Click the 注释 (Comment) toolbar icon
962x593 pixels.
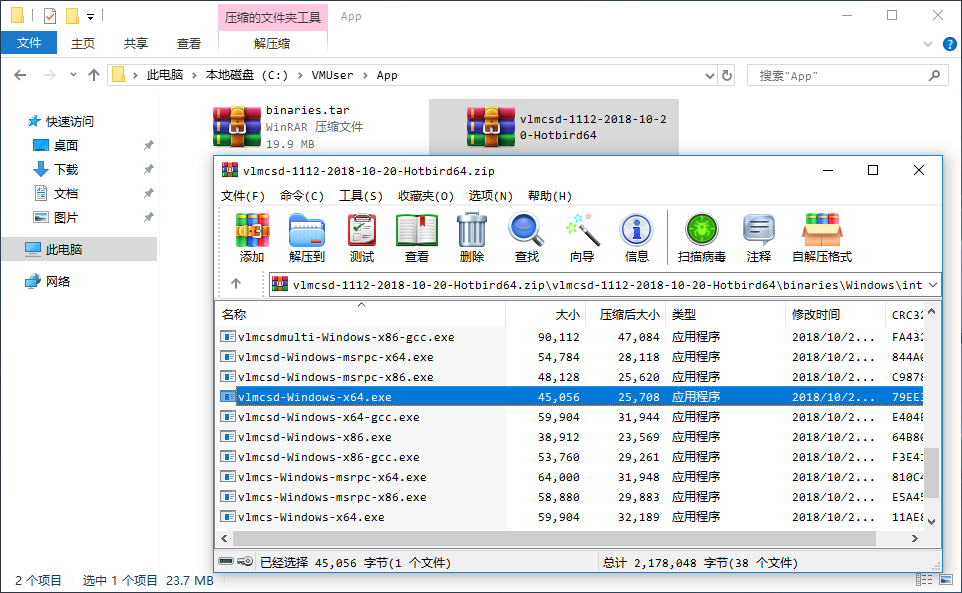click(759, 230)
